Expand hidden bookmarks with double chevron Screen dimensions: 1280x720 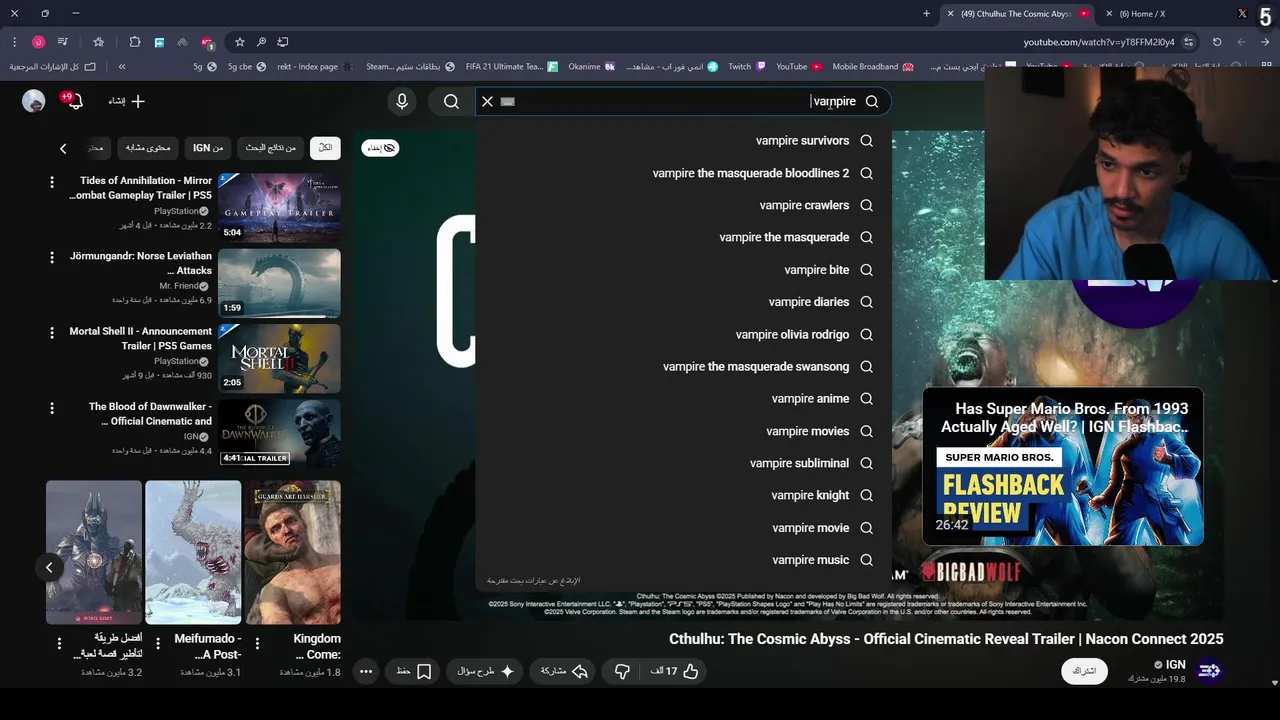(x=122, y=67)
